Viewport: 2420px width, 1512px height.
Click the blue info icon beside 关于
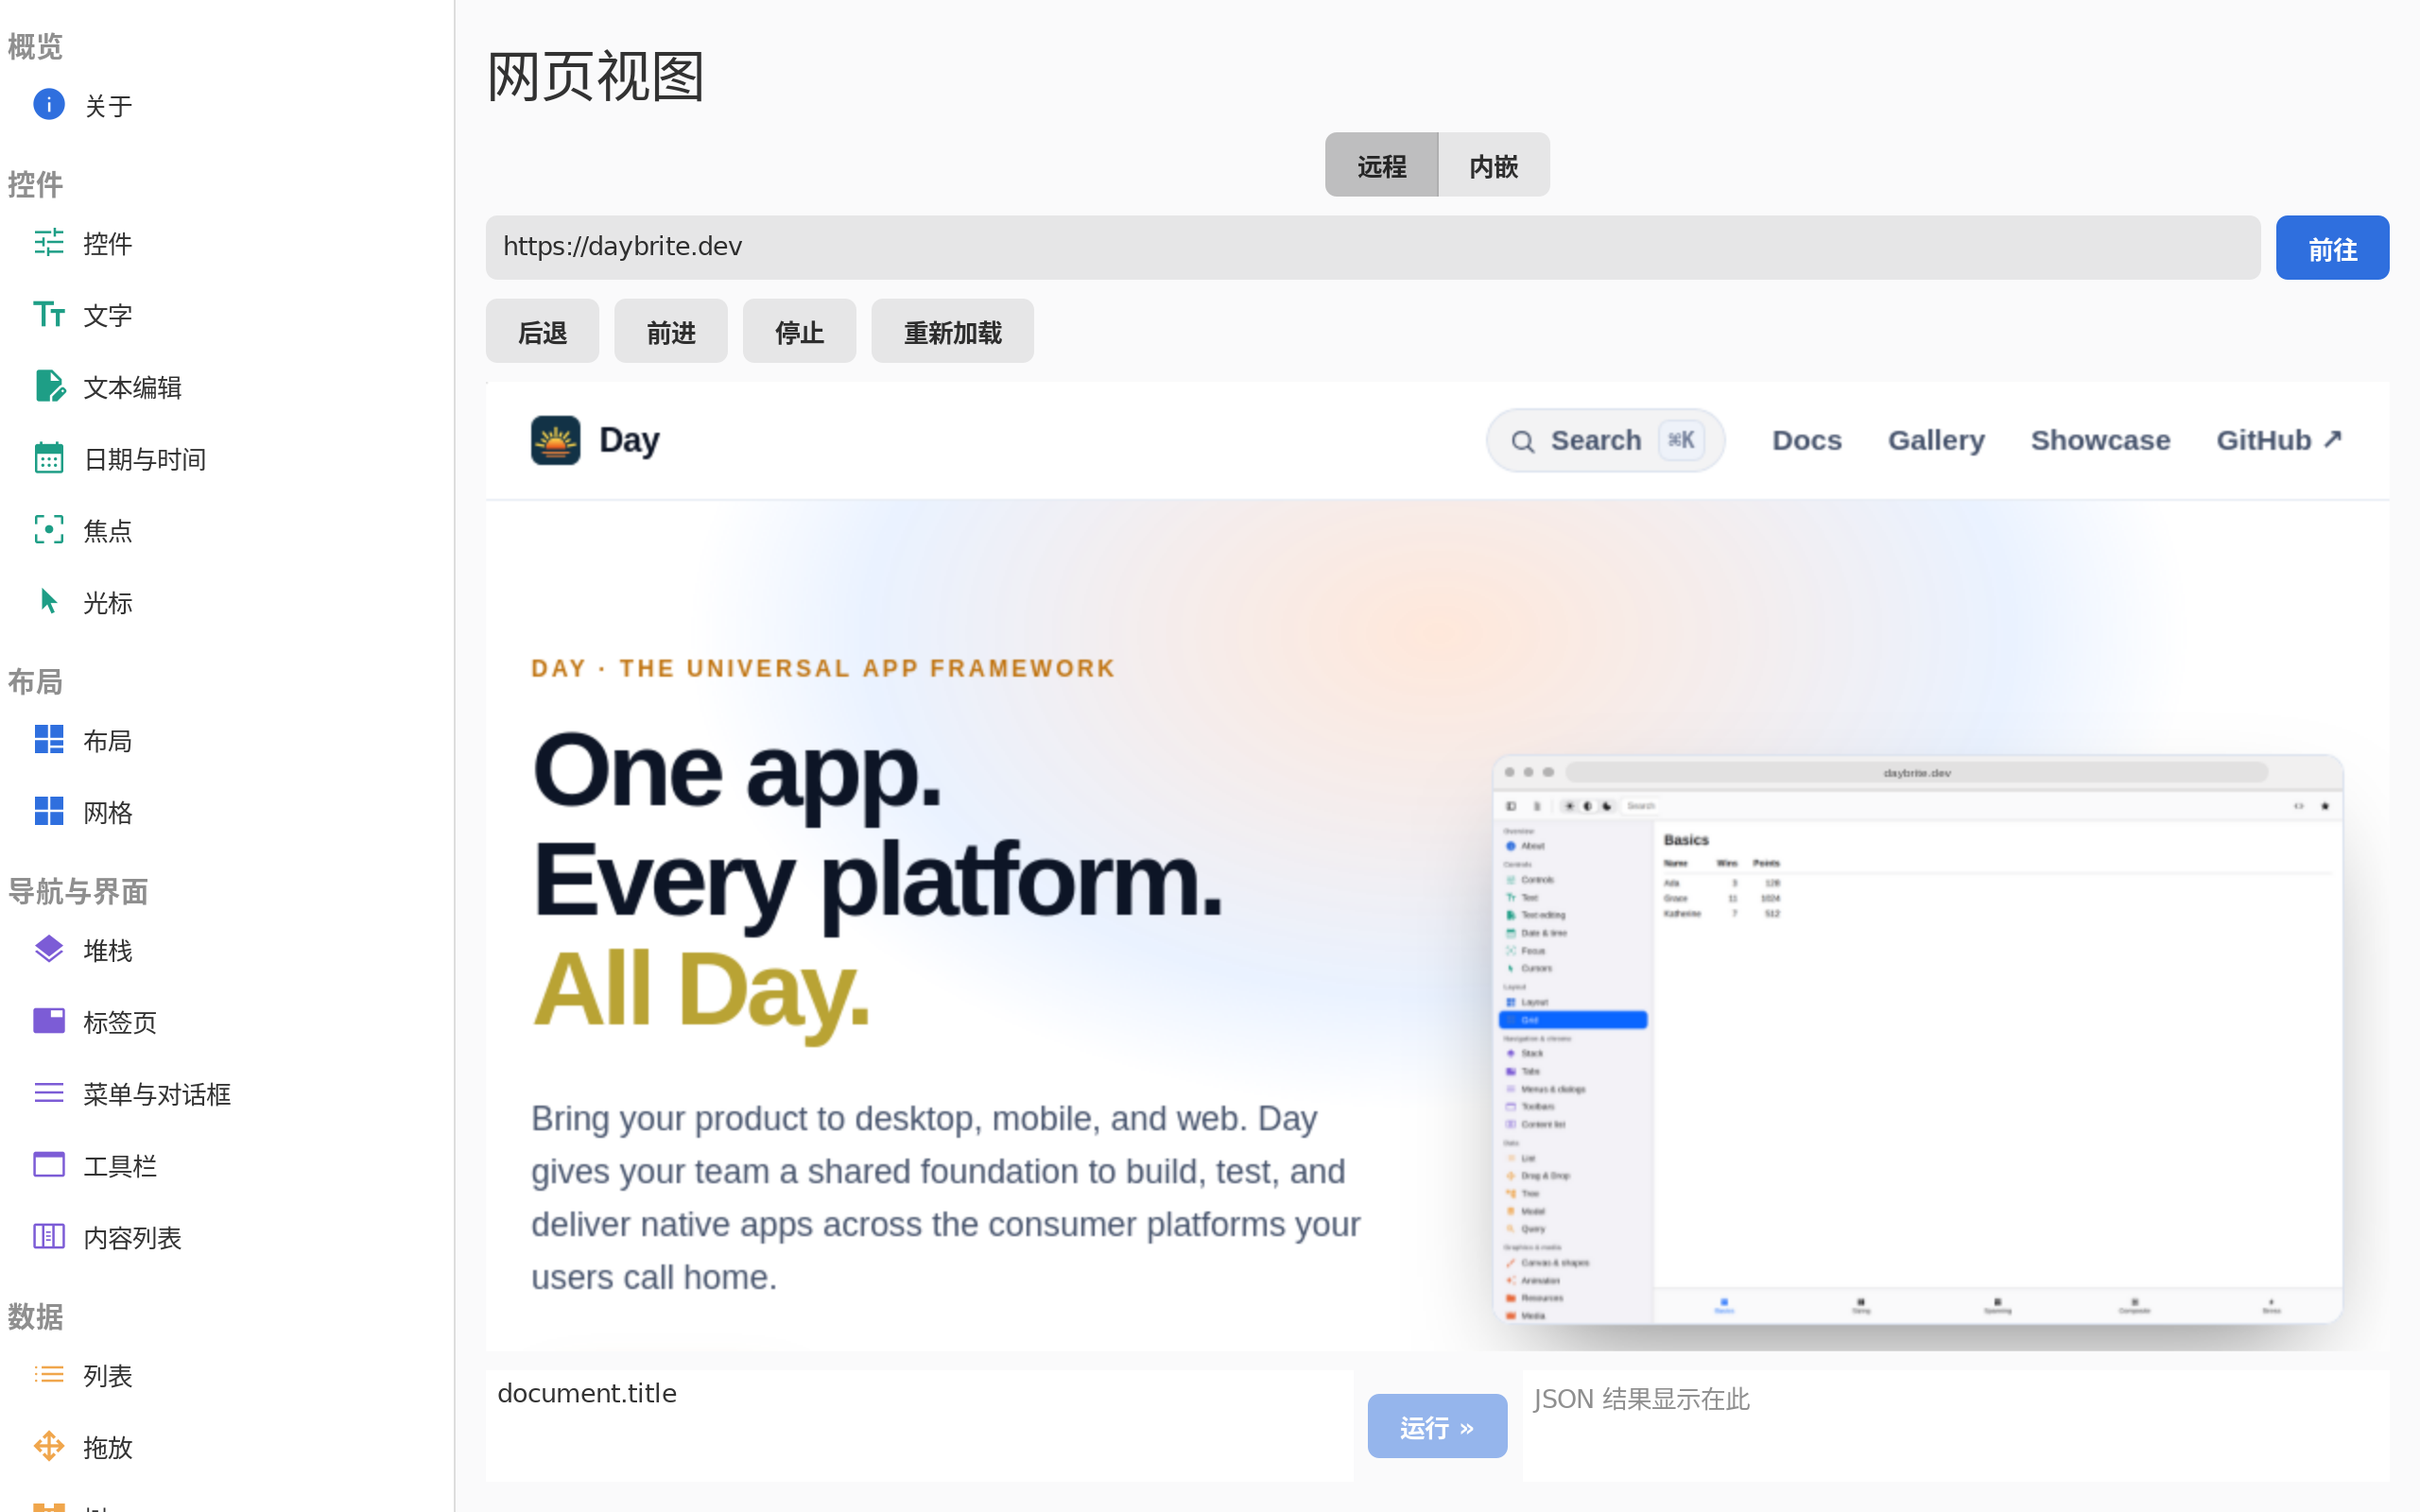[48, 104]
